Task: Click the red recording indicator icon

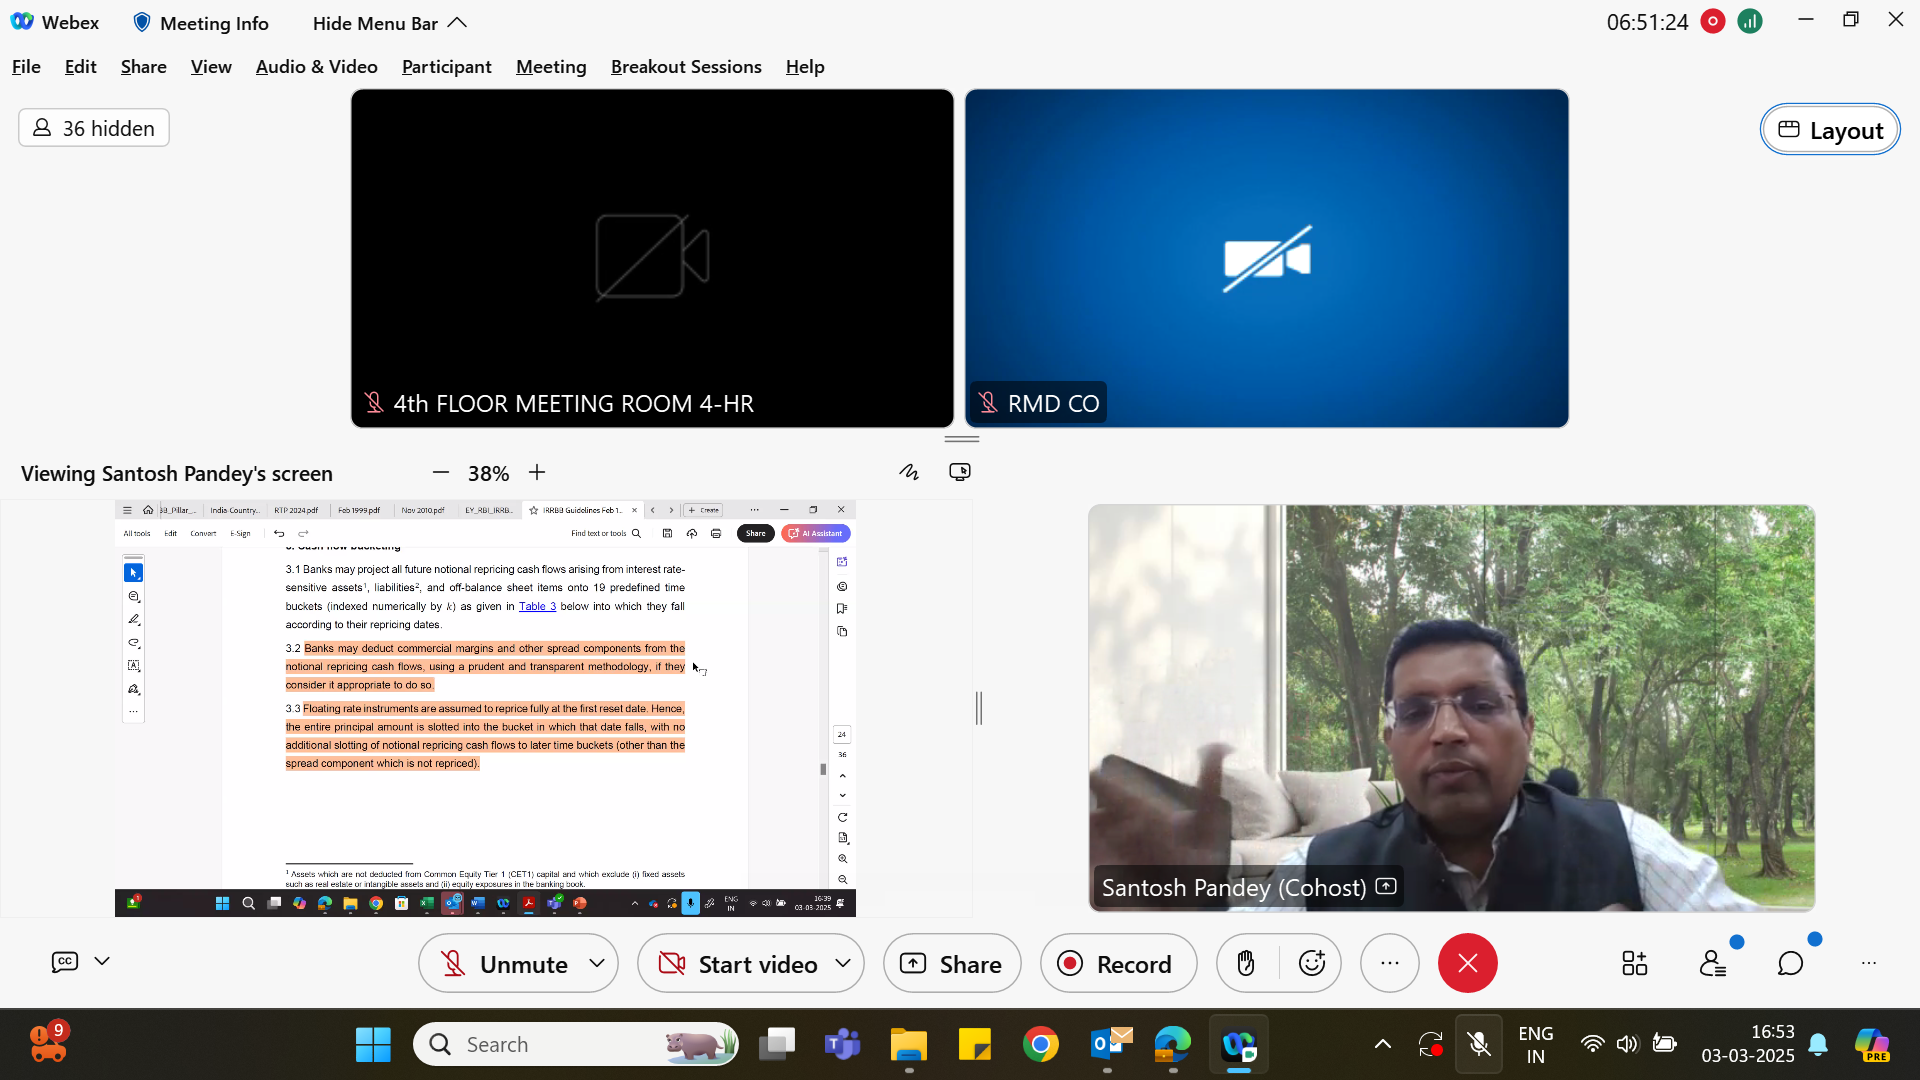Action: pyautogui.click(x=1713, y=21)
